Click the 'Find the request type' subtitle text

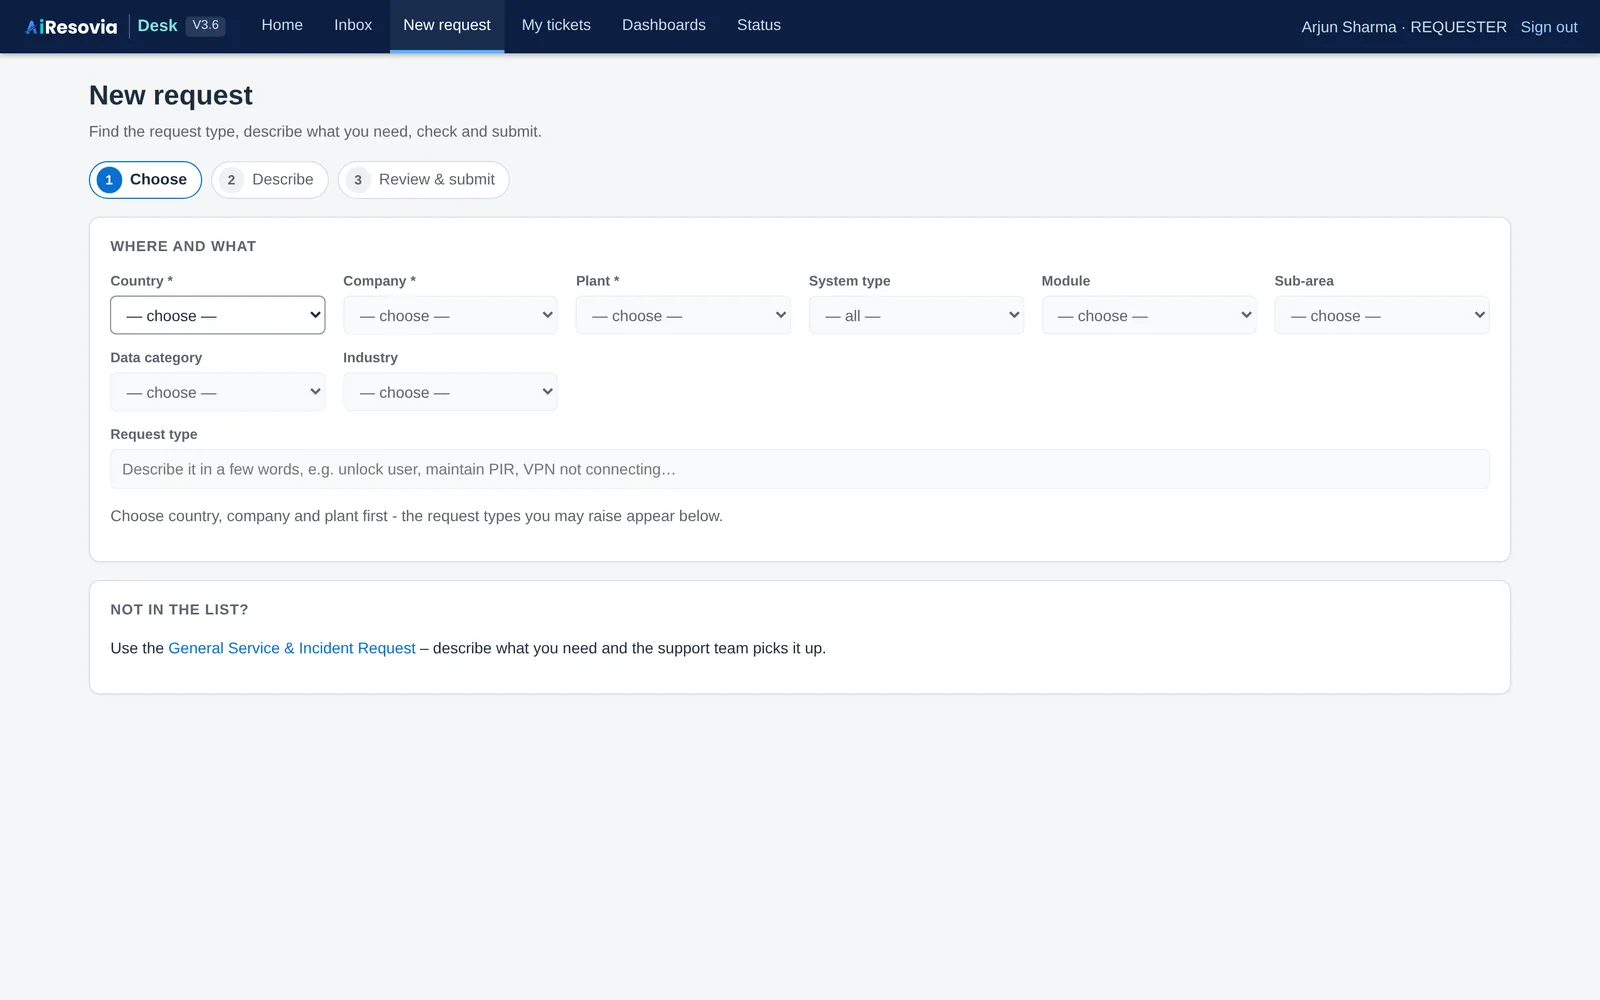click(315, 132)
